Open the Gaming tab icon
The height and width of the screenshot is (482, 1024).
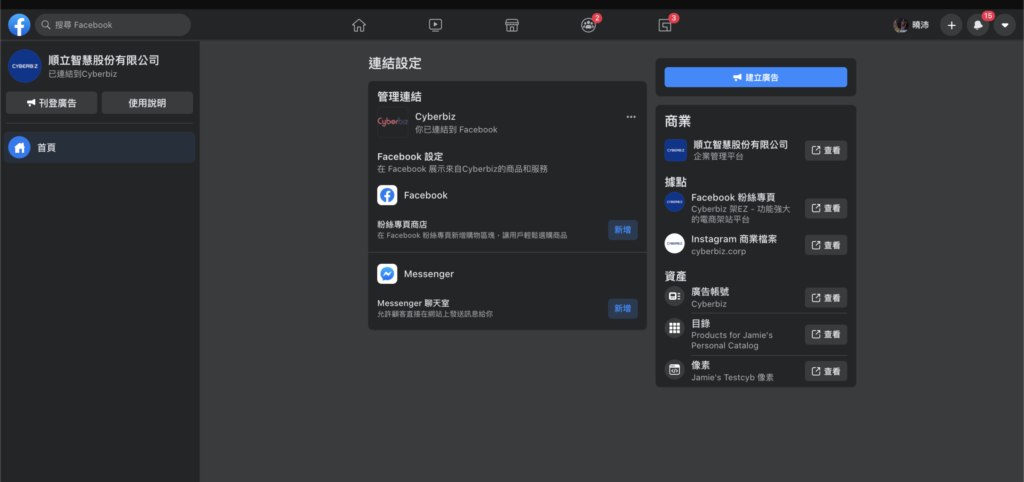(665, 25)
